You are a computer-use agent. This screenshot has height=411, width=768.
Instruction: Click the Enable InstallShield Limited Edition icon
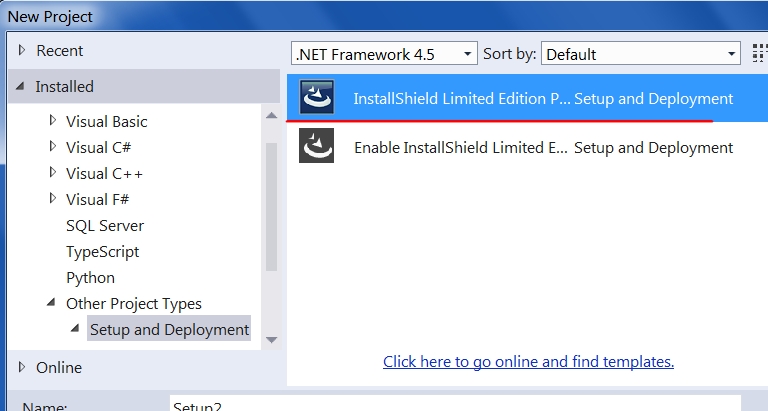(x=316, y=145)
